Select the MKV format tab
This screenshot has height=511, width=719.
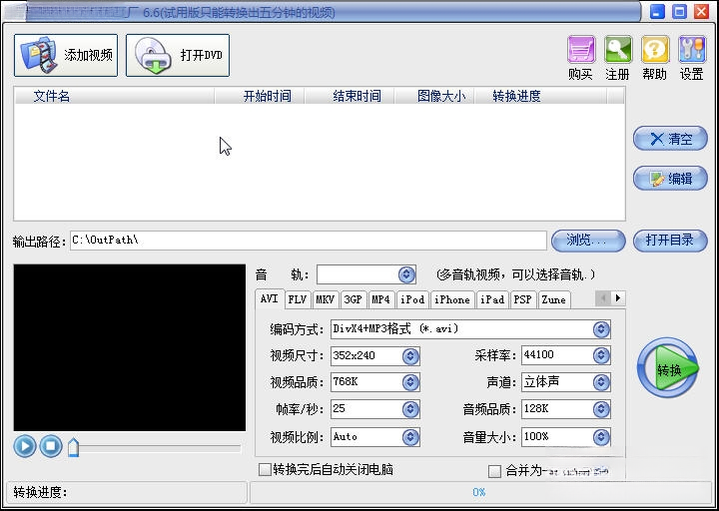click(325, 300)
